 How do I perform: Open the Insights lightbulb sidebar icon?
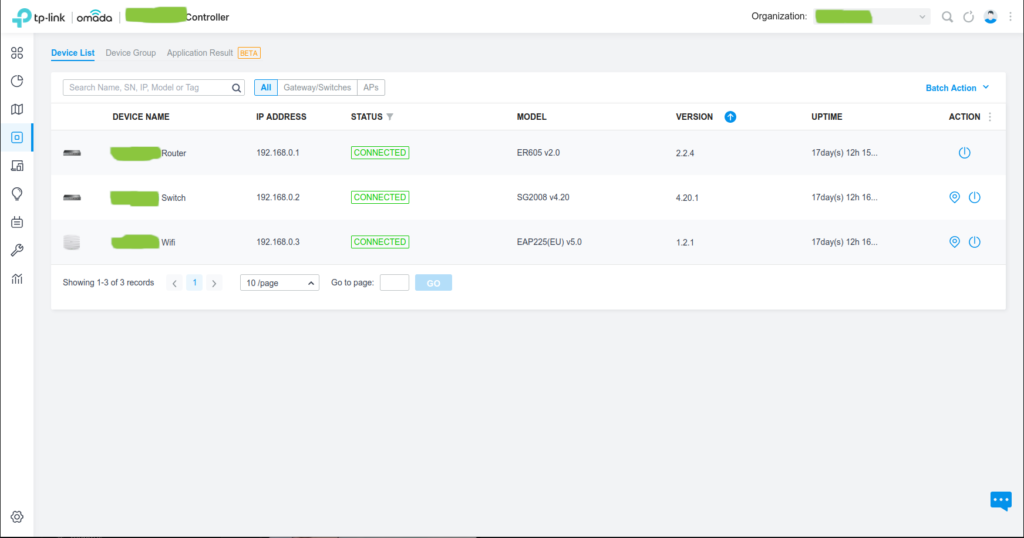click(x=17, y=193)
